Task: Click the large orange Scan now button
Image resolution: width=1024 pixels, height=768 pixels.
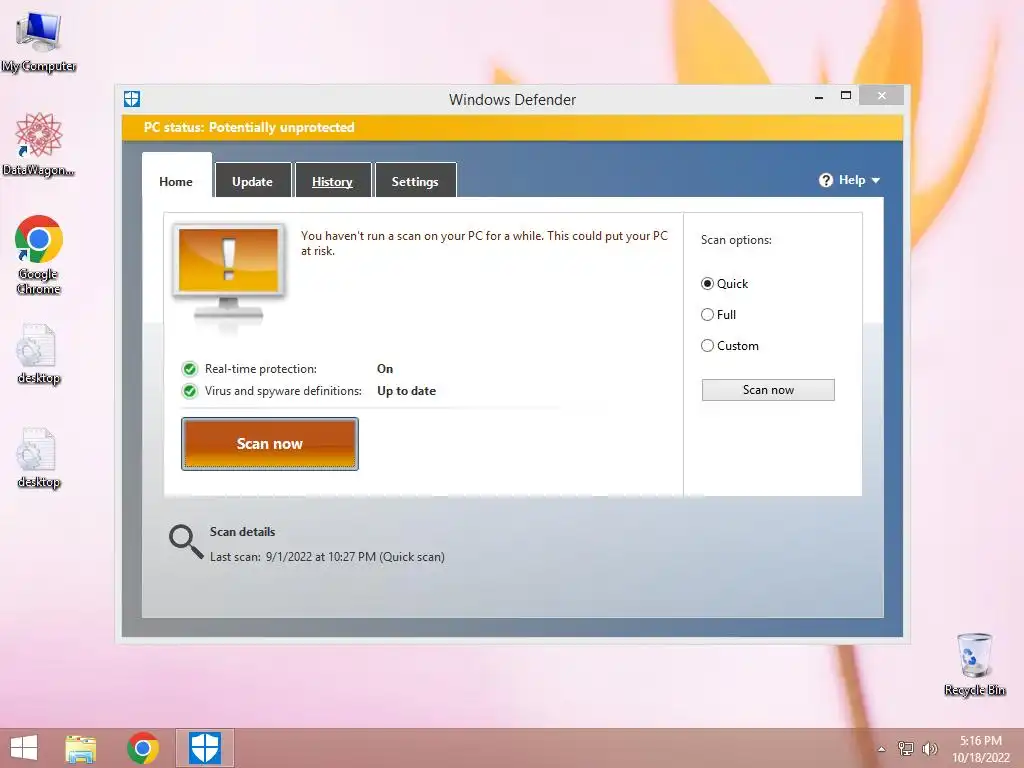Action: click(270, 444)
